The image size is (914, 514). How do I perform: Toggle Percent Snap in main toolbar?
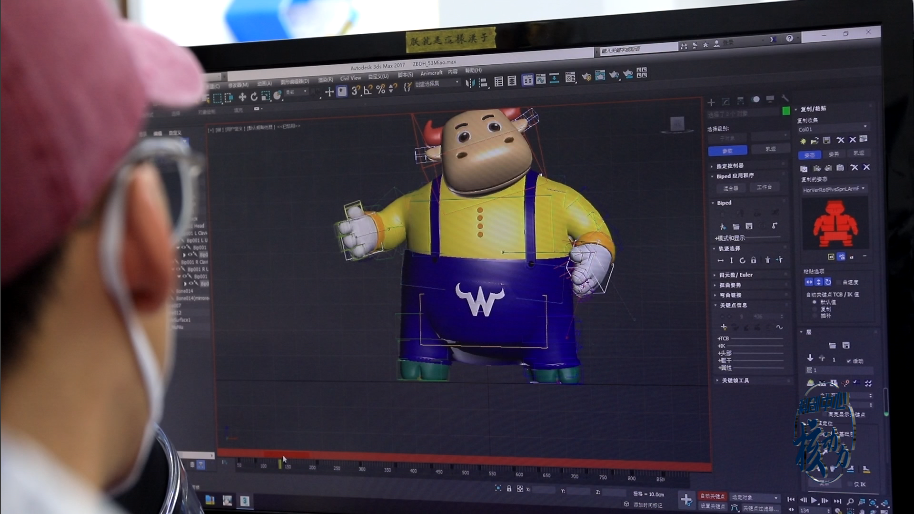381,90
